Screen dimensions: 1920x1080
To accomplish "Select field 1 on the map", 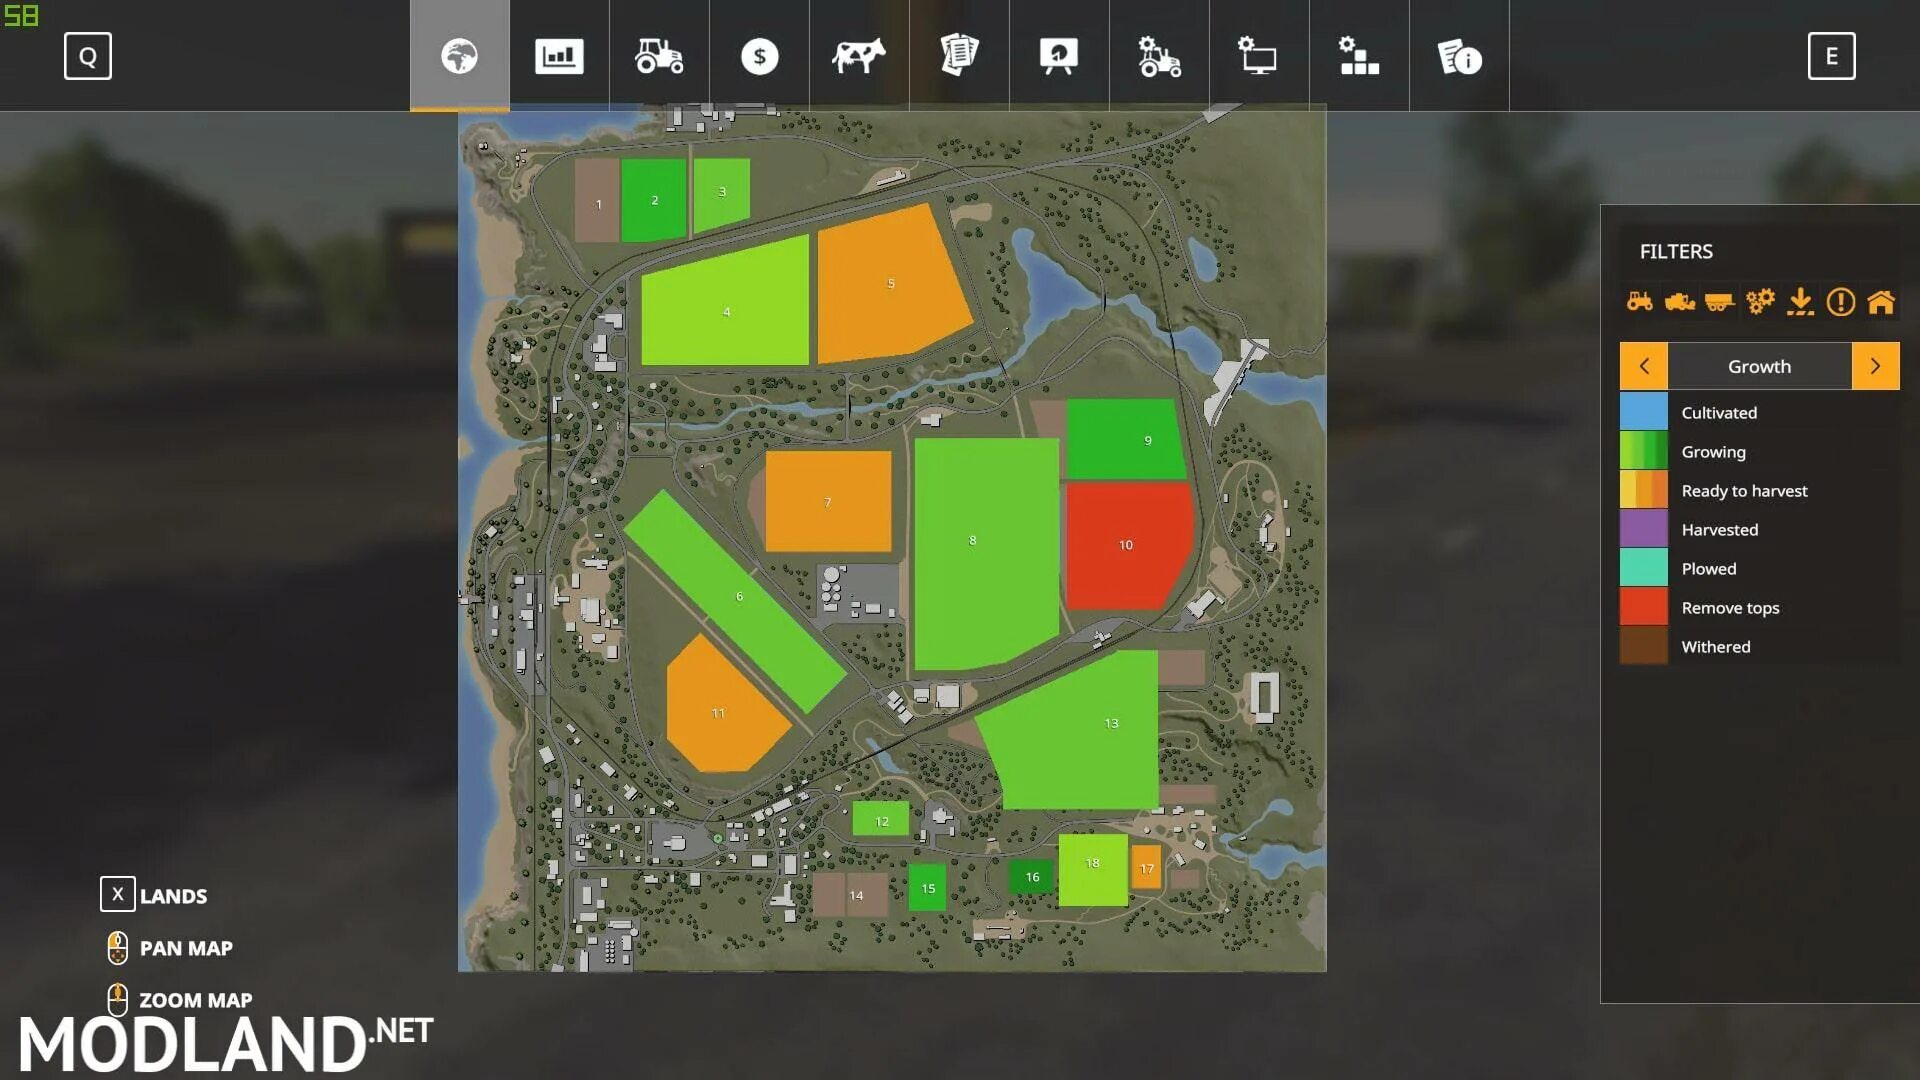I will [x=597, y=201].
